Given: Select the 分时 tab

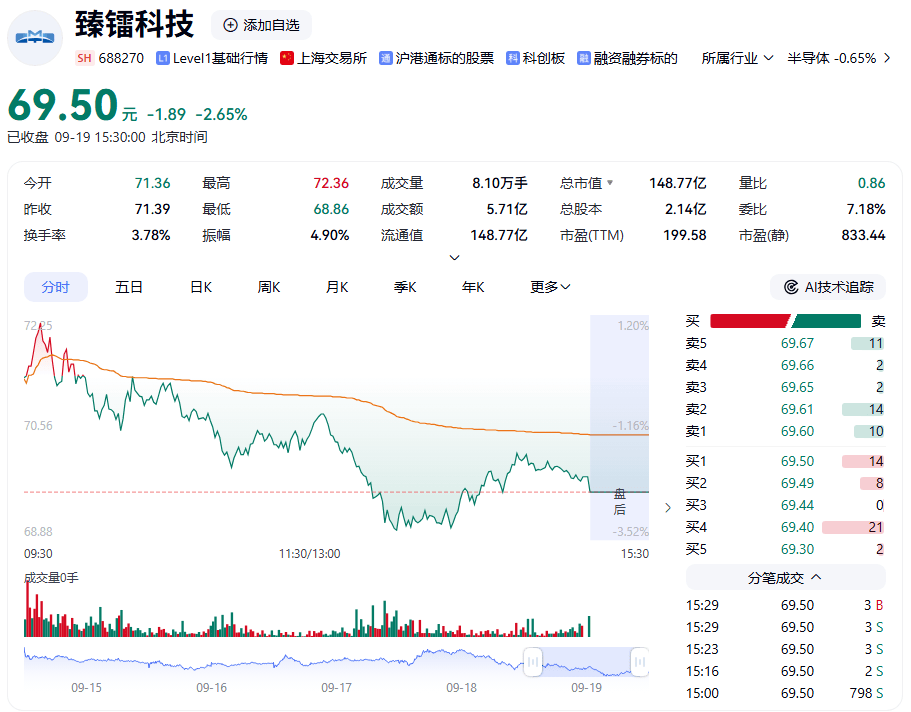Looking at the screenshot, I should (56, 287).
